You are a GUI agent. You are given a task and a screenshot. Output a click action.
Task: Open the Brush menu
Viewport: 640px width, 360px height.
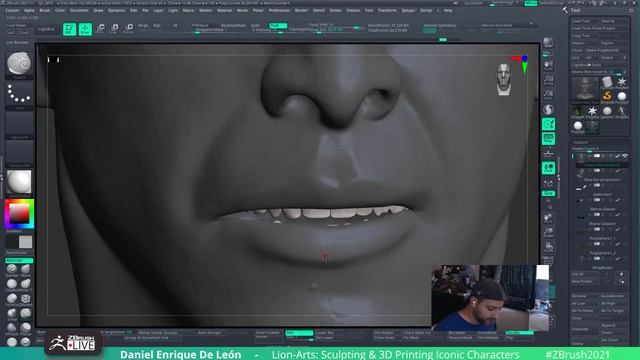(x=44, y=10)
